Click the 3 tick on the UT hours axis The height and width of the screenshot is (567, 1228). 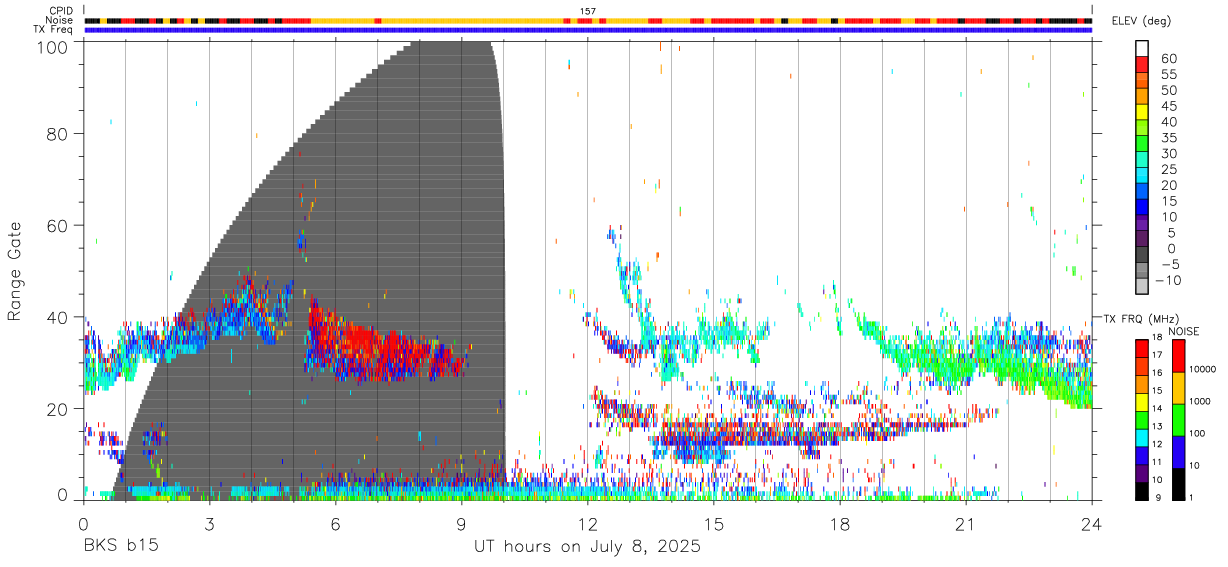coord(209,524)
